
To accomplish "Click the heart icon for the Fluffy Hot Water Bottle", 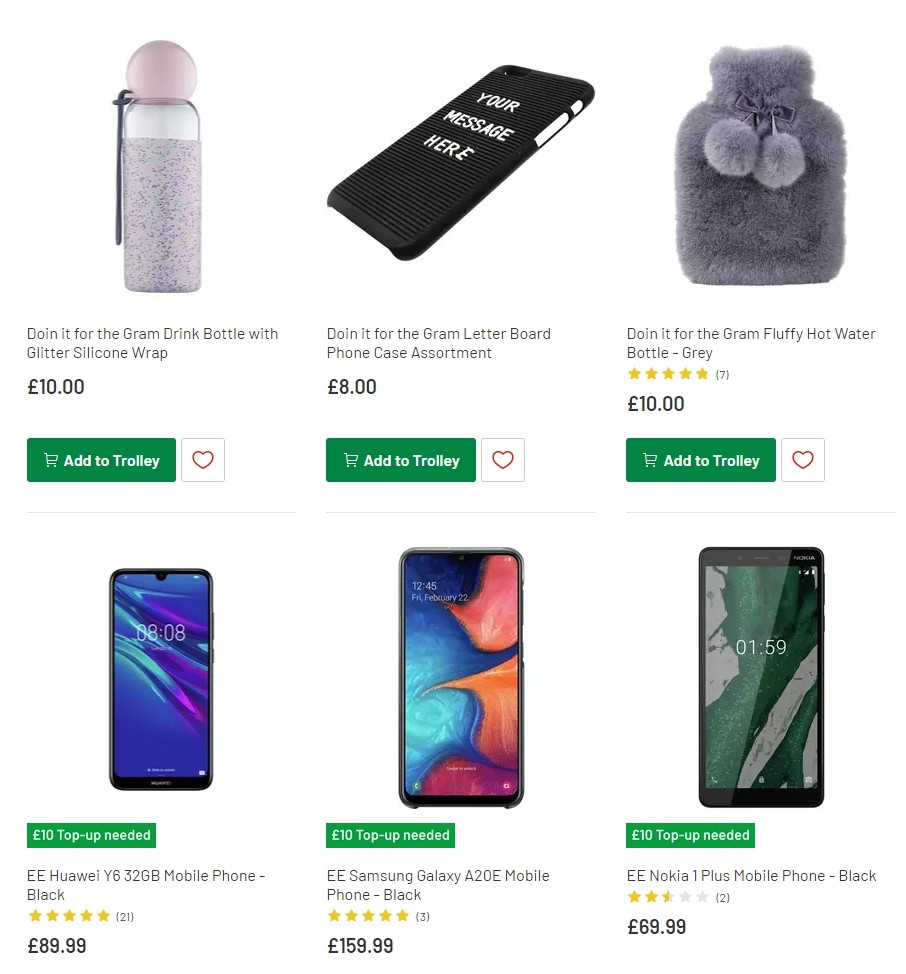I will pyautogui.click(x=803, y=460).
